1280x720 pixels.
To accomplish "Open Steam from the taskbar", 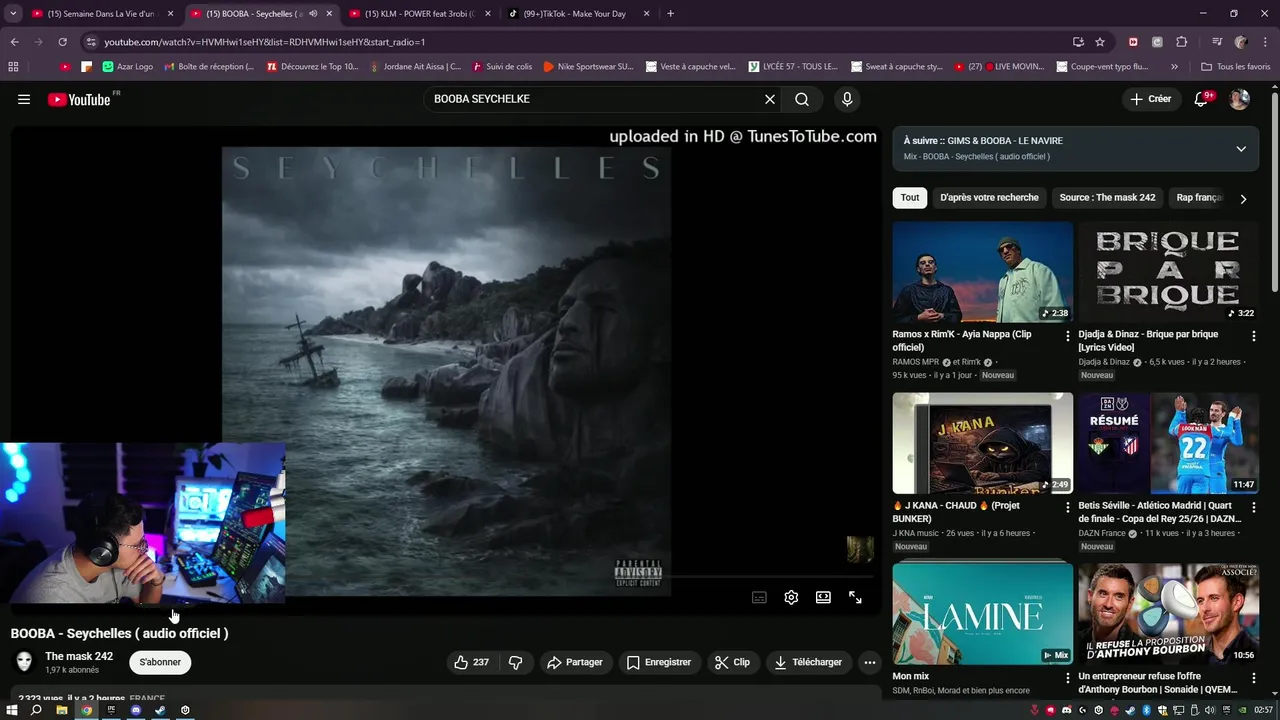I will click(x=160, y=710).
